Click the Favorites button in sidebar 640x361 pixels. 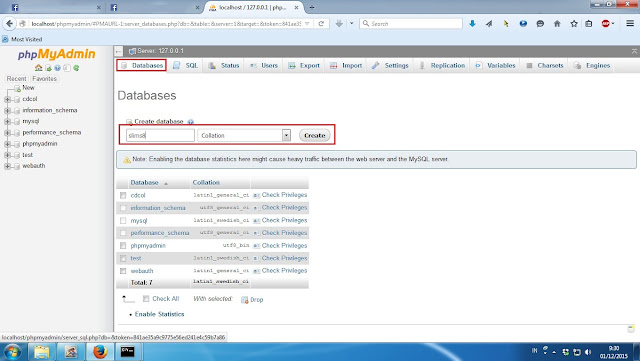click(44, 78)
